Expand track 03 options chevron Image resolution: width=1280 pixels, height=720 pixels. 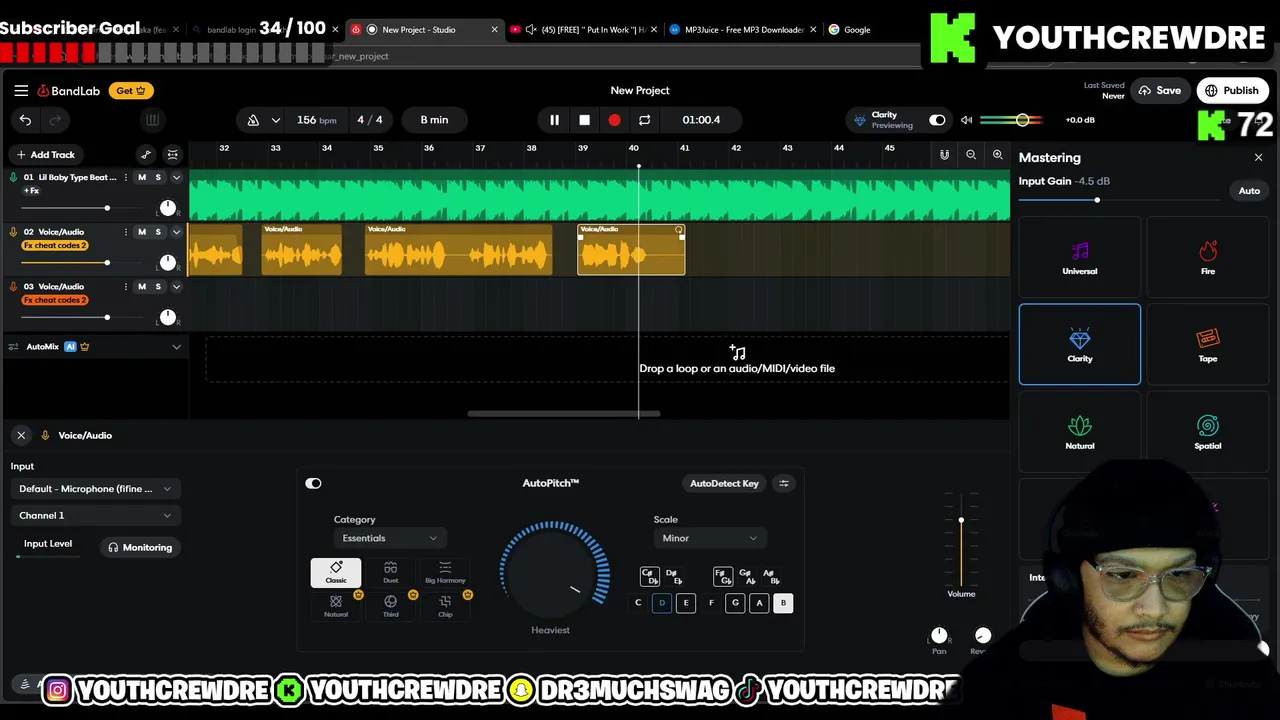point(176,287)
